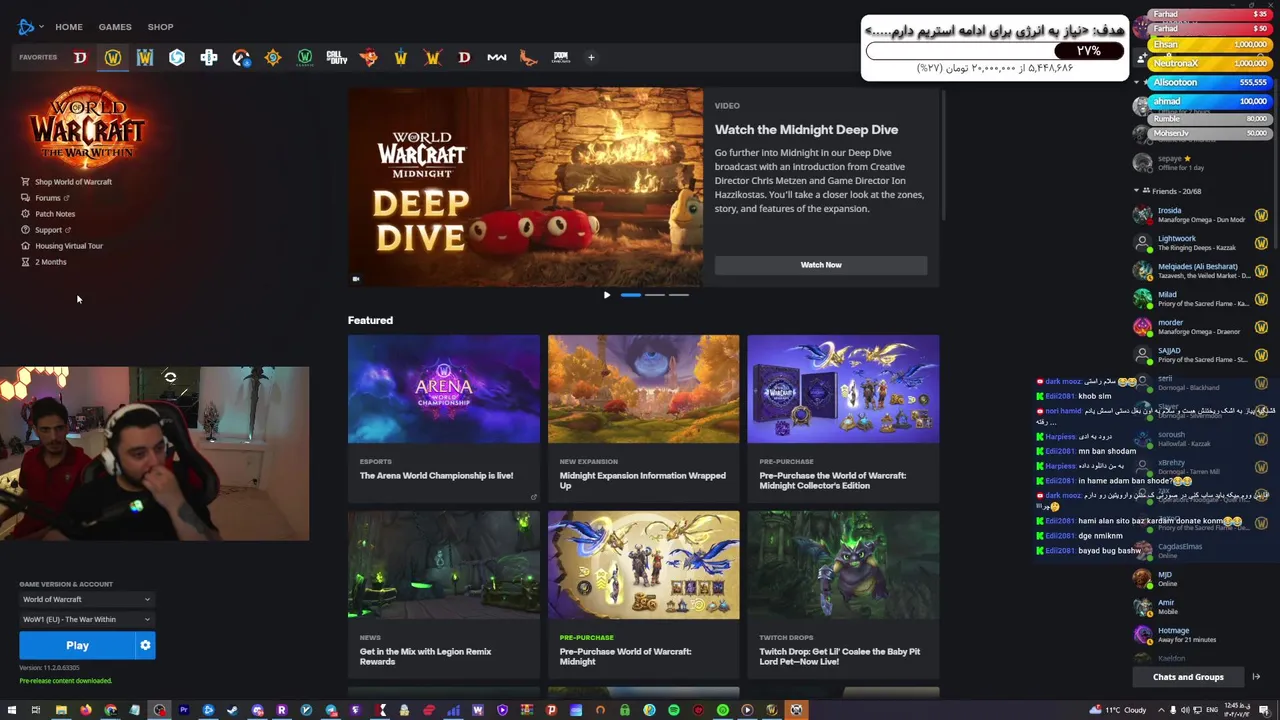Open Task View on the taskbar

coord(36,710)
